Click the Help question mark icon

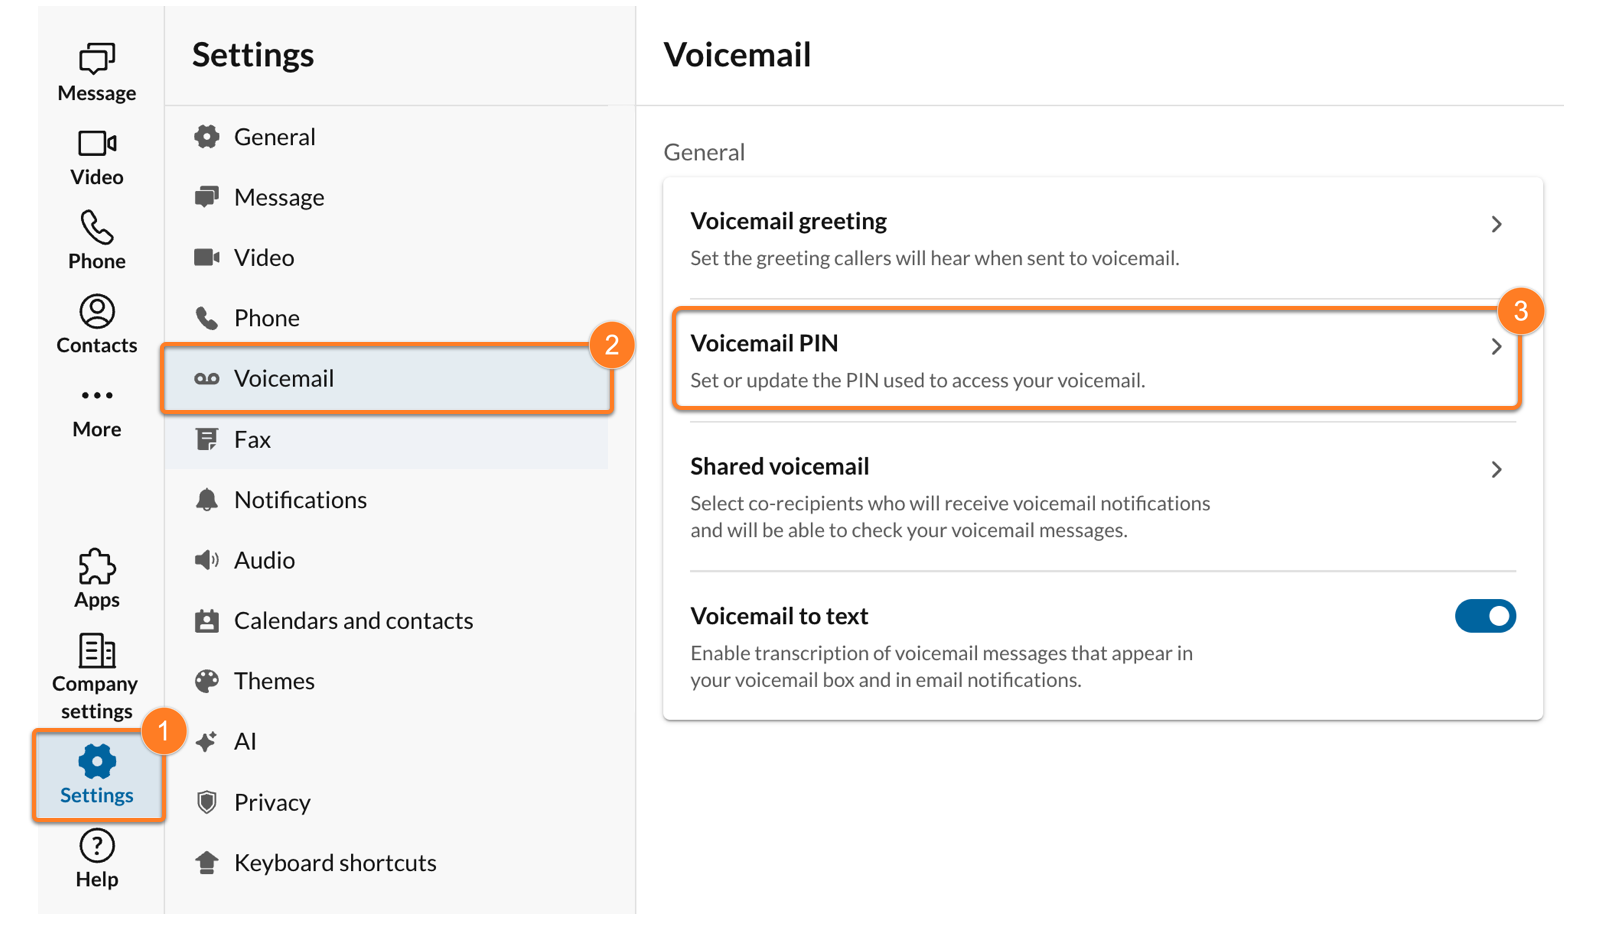97,846
